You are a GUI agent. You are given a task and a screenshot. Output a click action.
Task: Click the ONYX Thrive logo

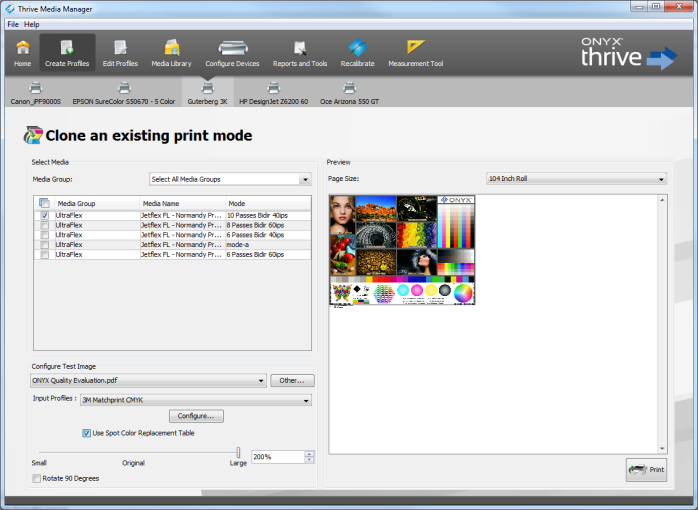click(x=629, y=53)
